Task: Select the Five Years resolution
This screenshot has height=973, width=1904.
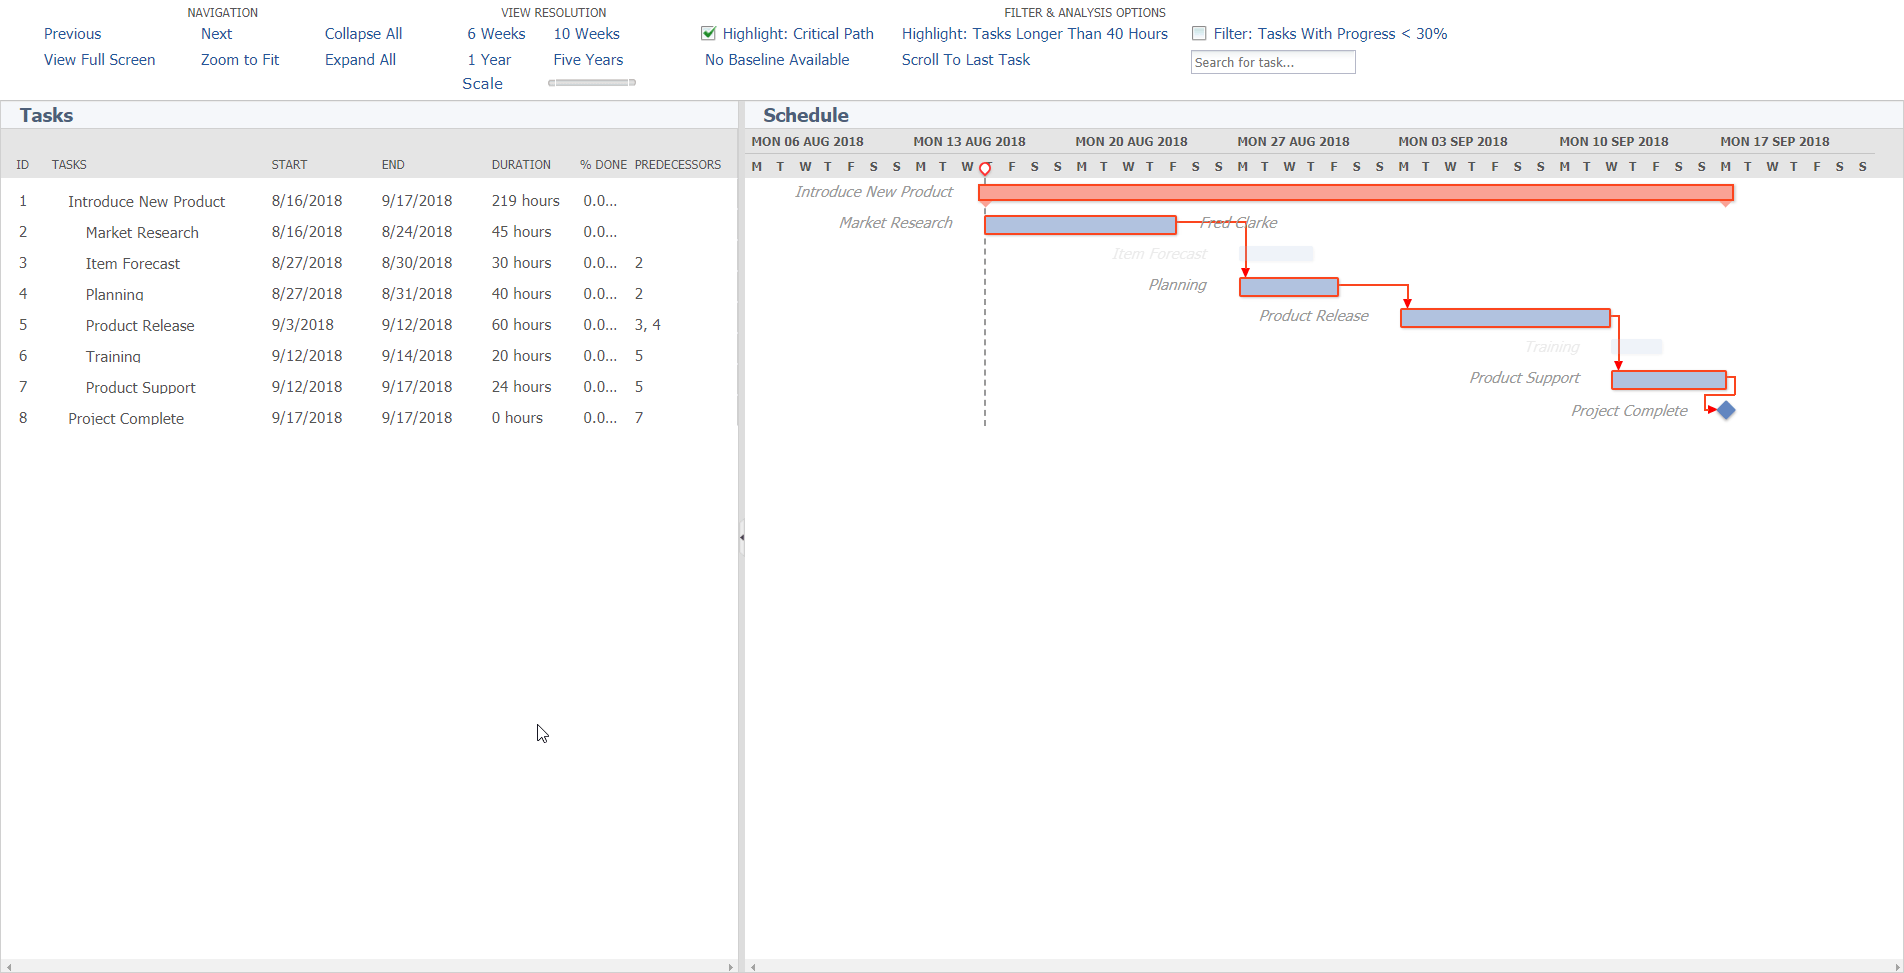Action: tap(587, 59)
